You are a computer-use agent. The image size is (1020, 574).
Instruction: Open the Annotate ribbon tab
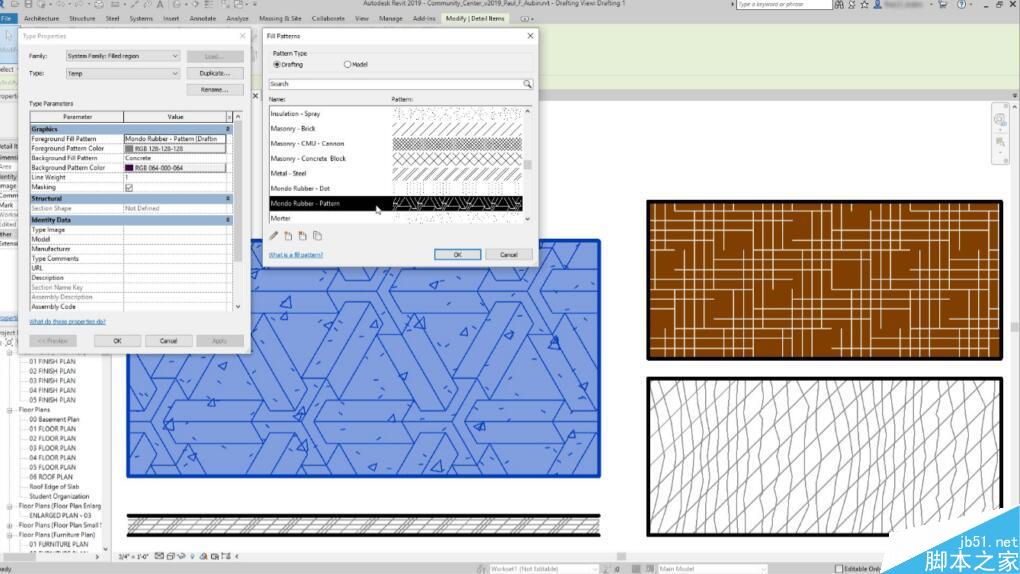pos(202,19)
